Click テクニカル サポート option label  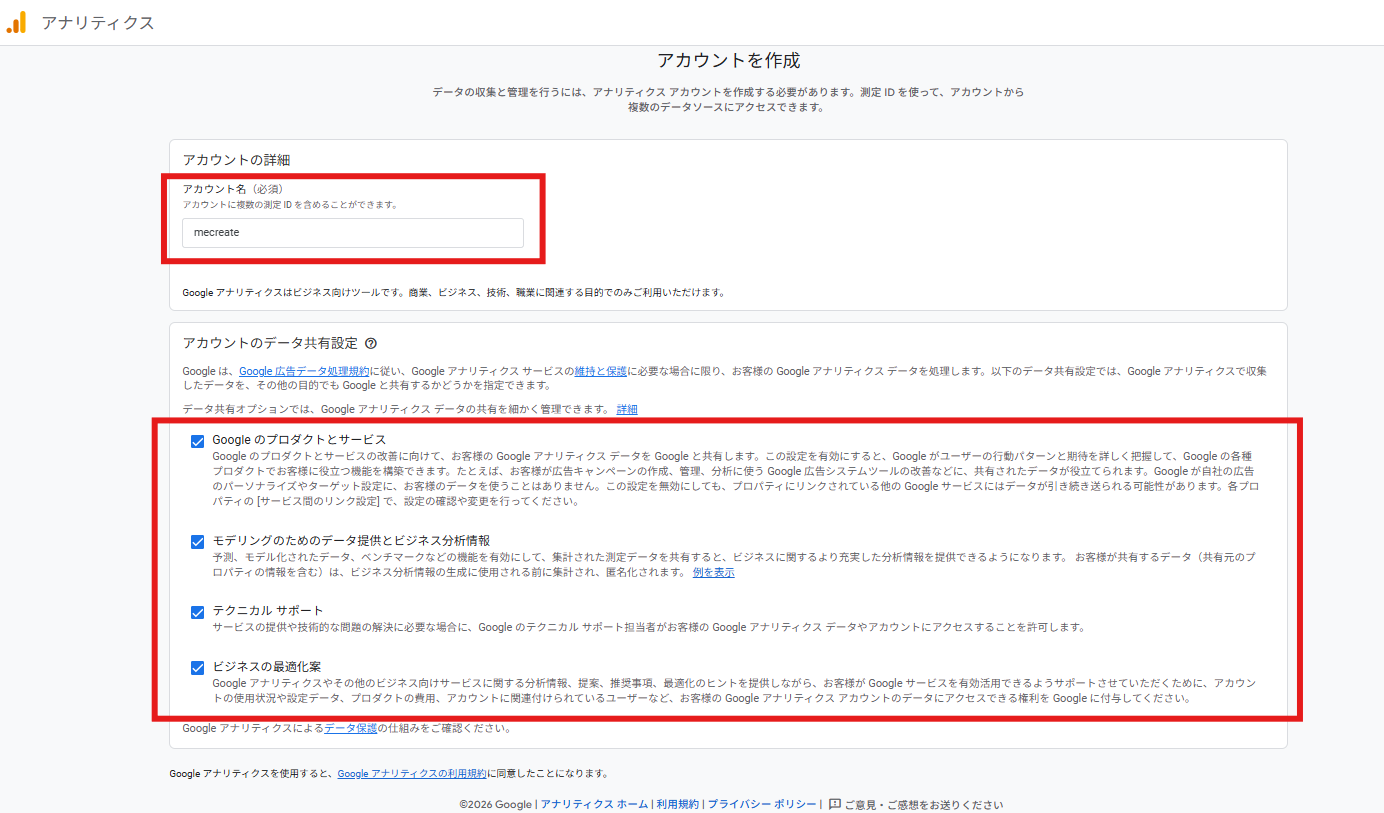pos(268,611)
